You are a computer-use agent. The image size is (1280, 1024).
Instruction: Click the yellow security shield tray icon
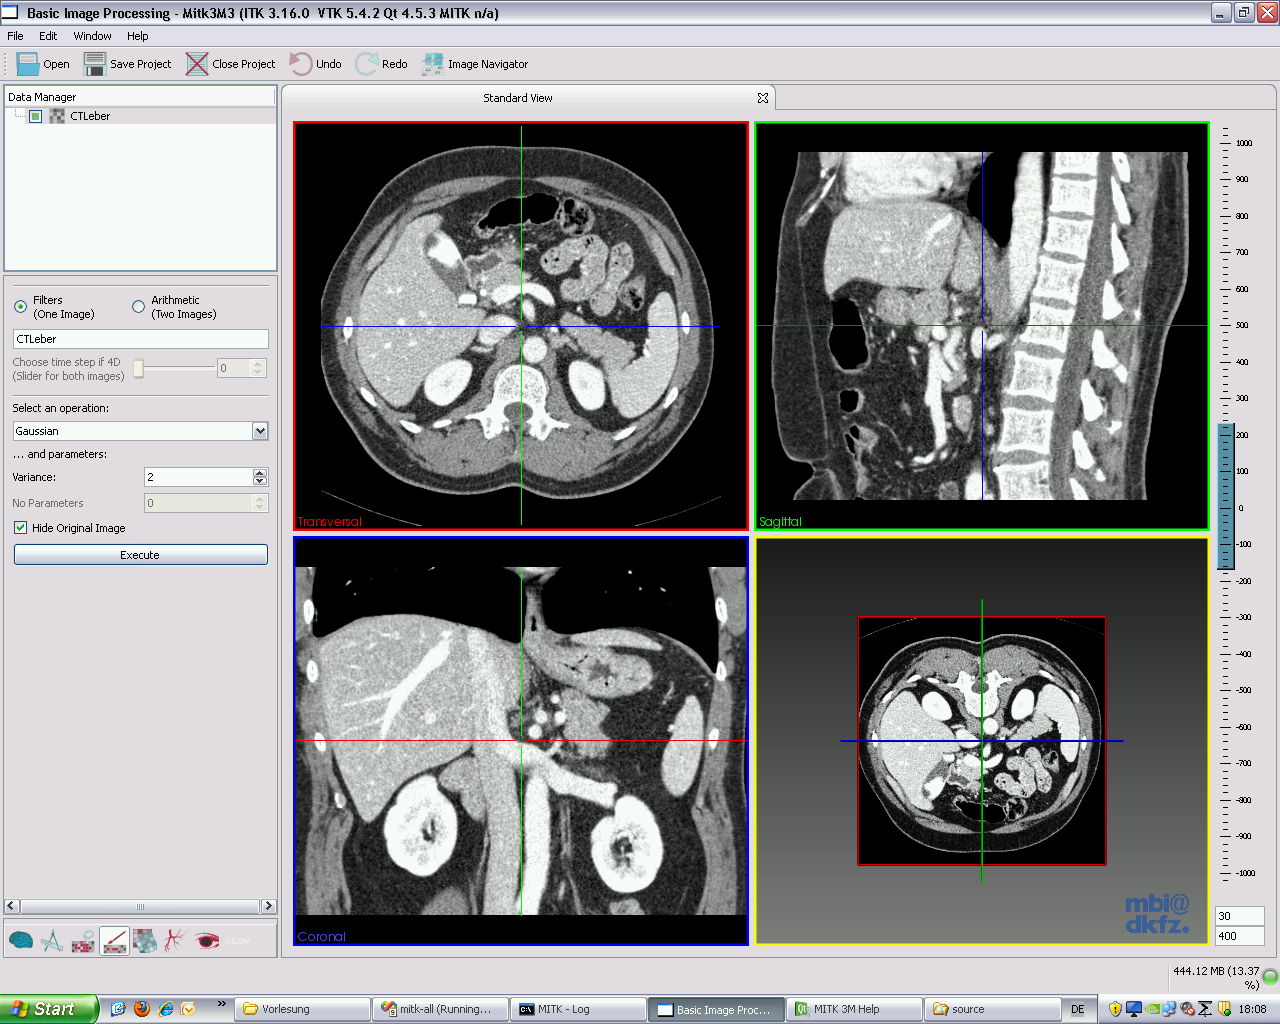pos(1115,1009)
